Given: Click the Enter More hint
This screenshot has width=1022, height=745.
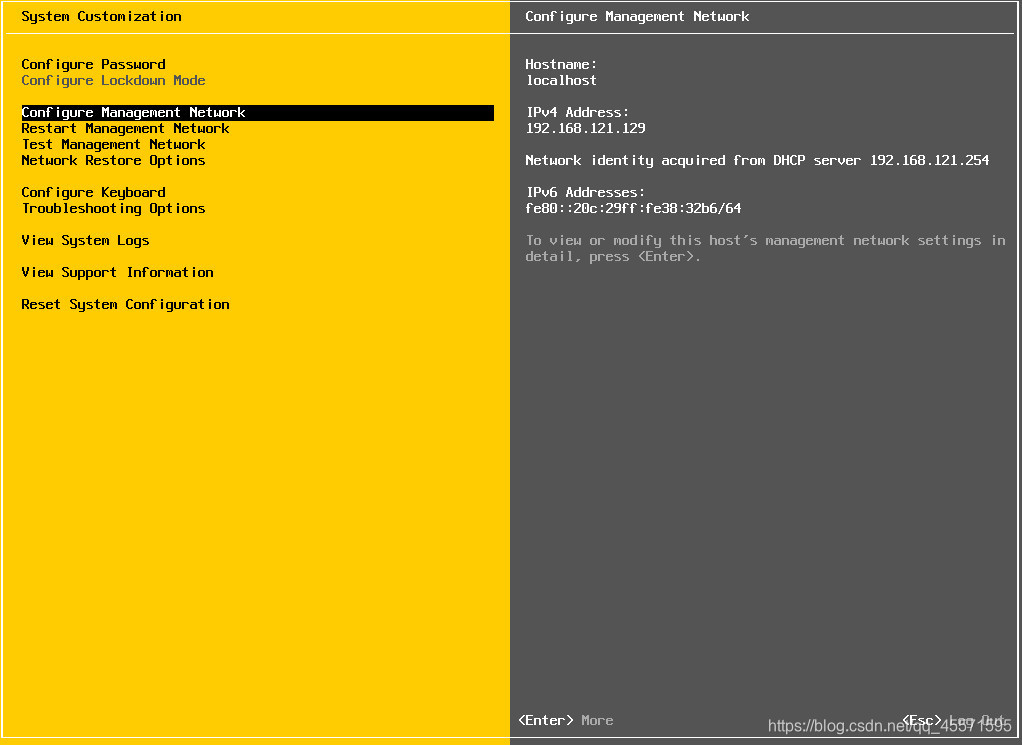Looking at the screenshot, I should (x=566, y=720).
